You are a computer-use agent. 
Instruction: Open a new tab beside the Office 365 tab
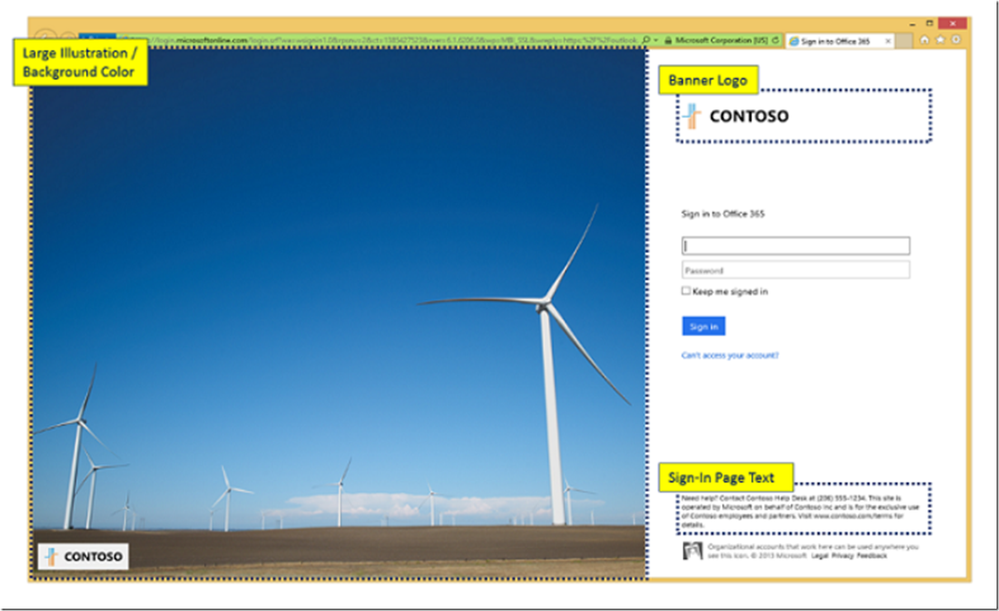903,41
